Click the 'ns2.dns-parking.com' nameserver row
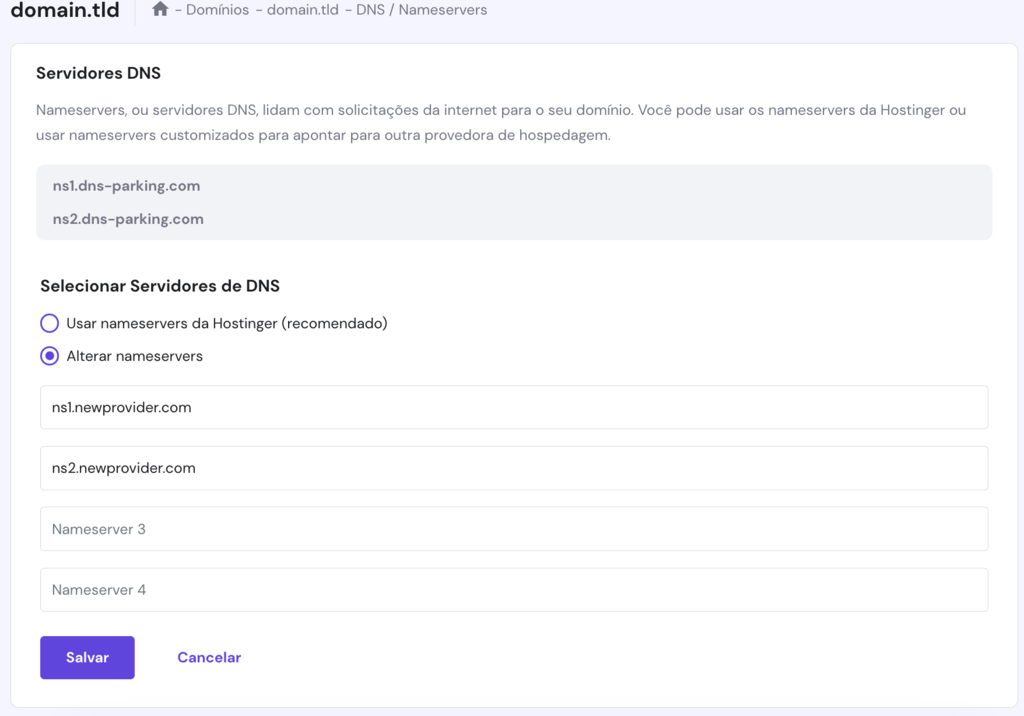1024x716 pixels. click(x=127, y=218)
